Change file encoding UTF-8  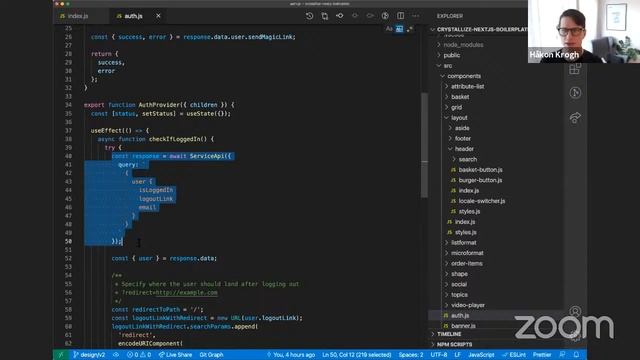click(439, 355)
